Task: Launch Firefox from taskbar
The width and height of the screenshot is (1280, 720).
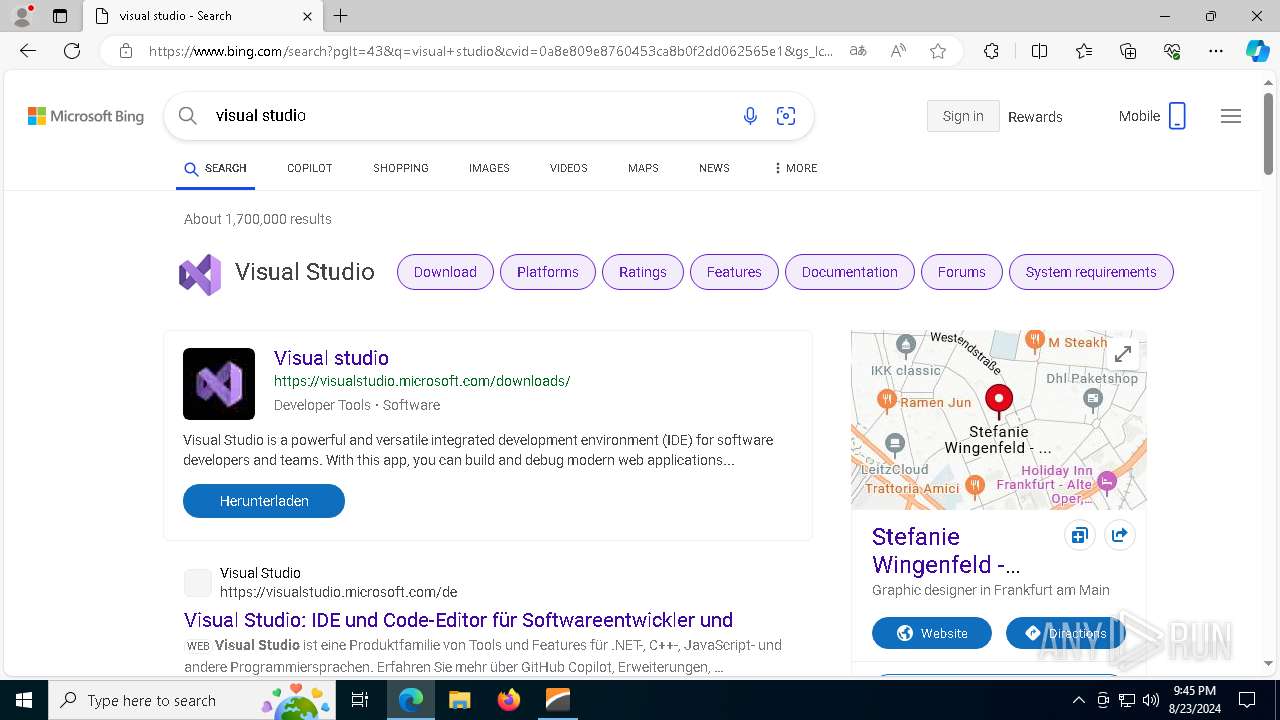Action: point(509,700)
